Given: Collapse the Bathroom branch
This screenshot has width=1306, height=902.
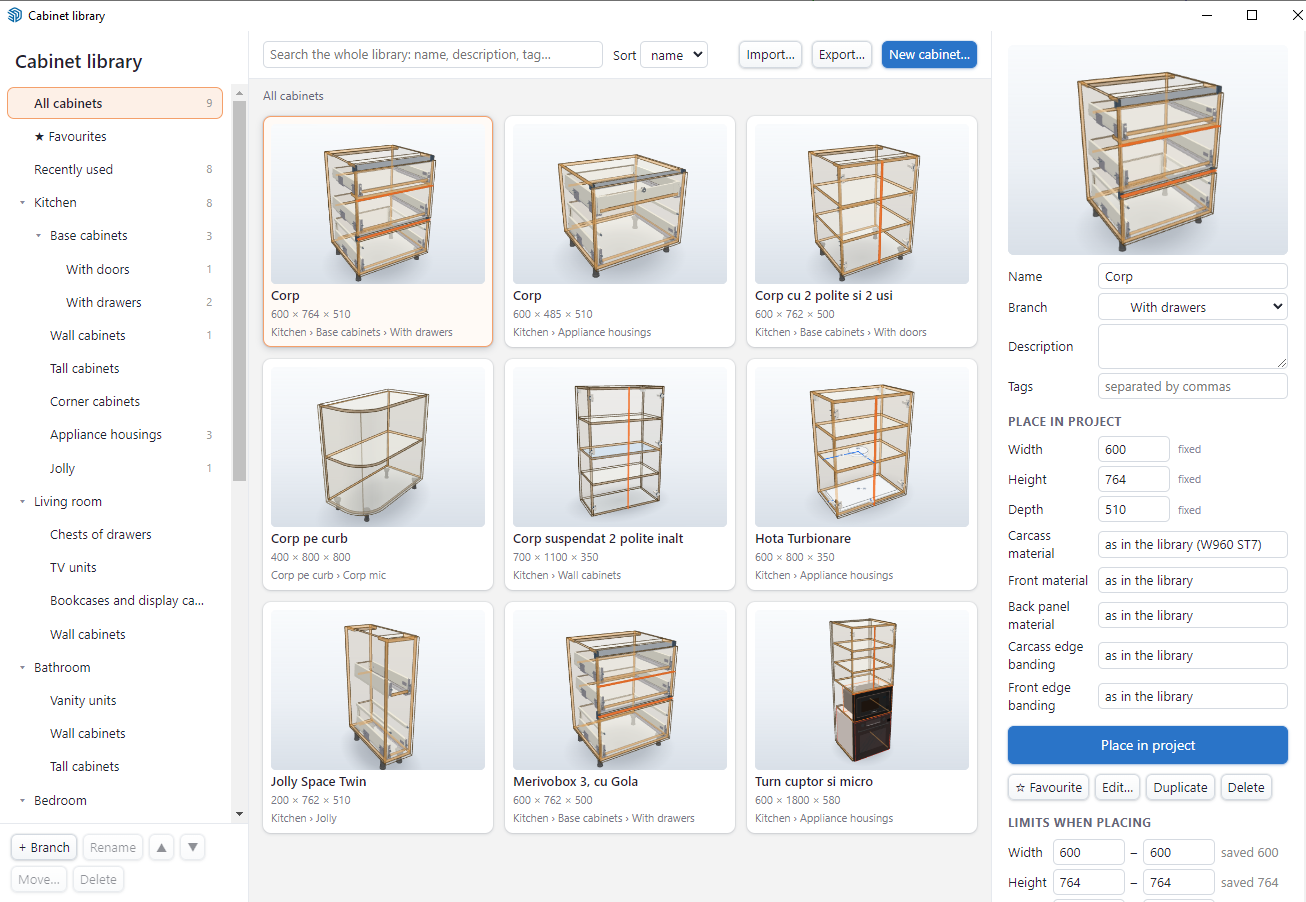Looking at the screenshot, I should point(22,668).
